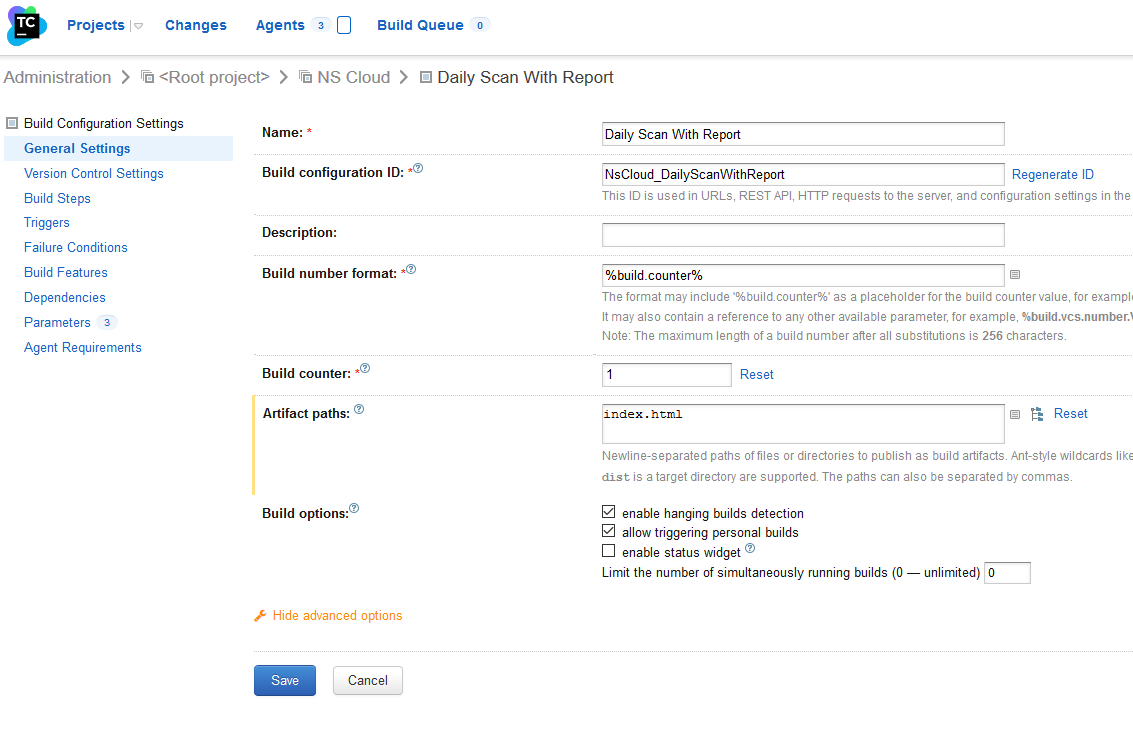Expand the Projects dropdown arrow
The height and width of the screenshot is (729, 1133).
tap(138, 26)
